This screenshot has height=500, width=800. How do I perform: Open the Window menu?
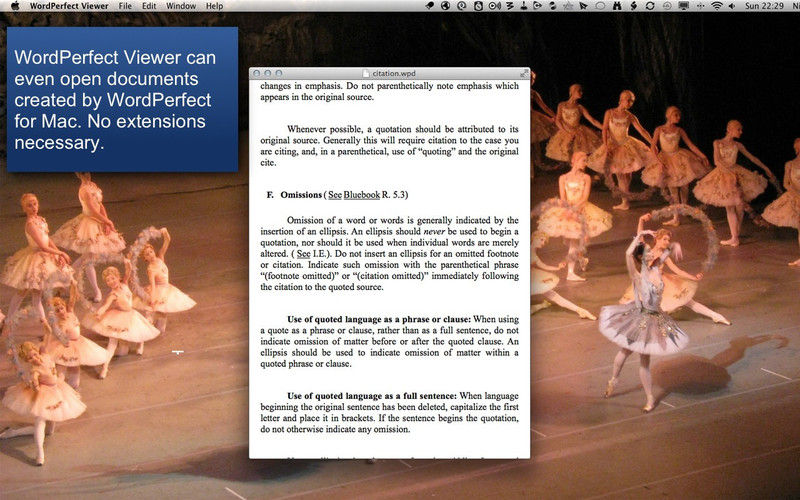(x=181, y=6)
